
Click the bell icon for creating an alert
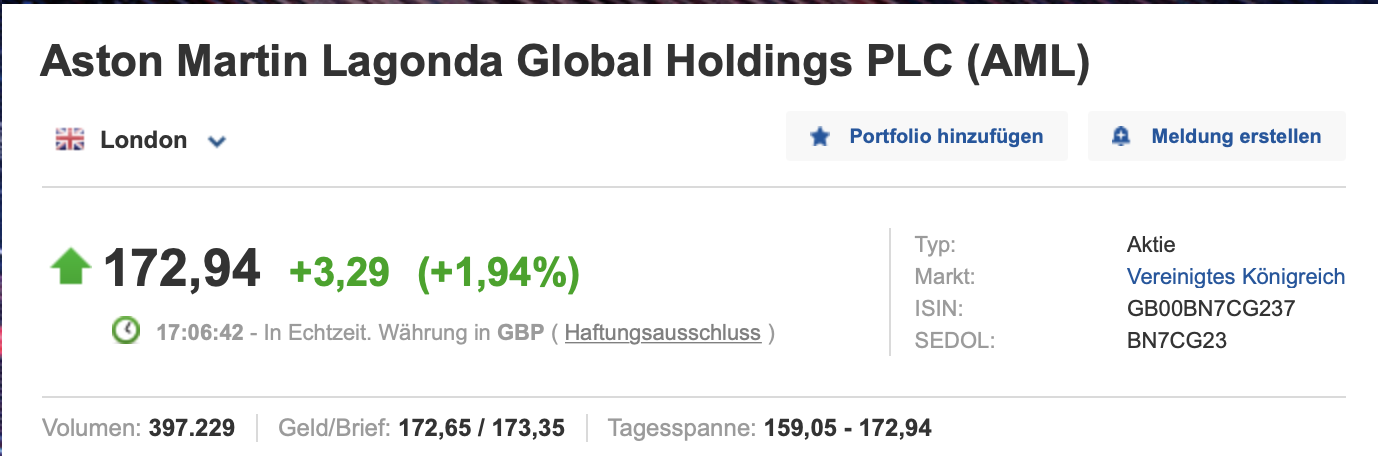(x=1121, y=137)
